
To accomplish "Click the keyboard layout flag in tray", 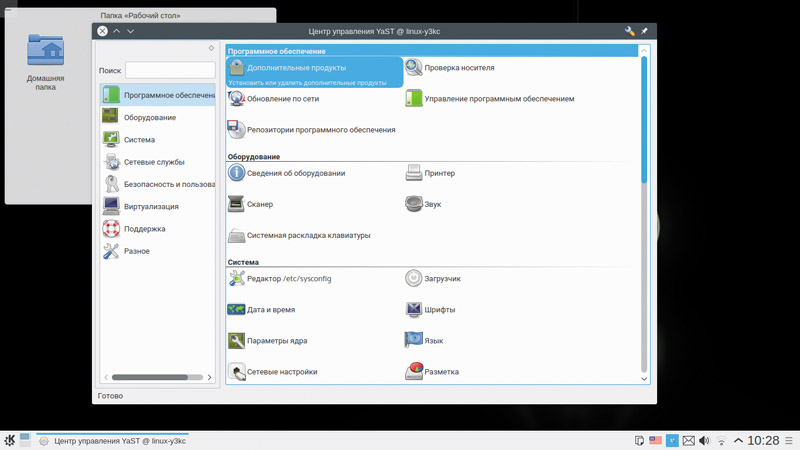I will click(x=655, y=440).
